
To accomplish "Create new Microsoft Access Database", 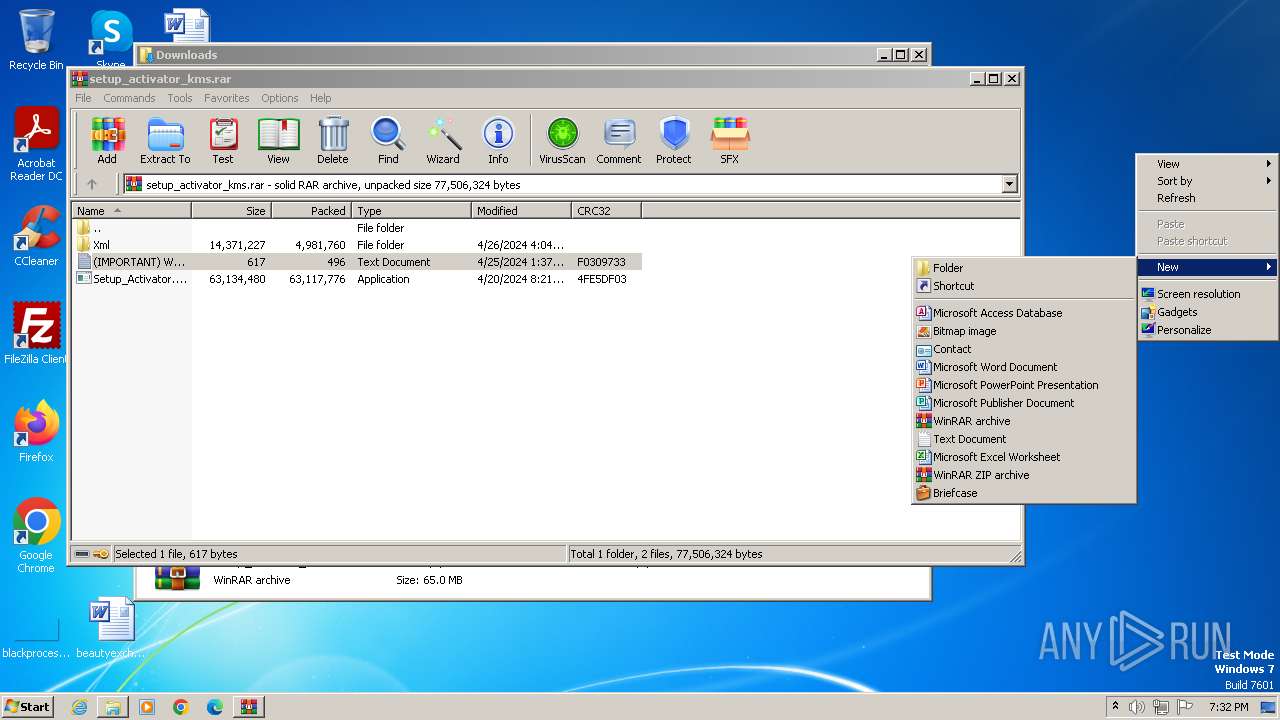I will (1024, 313).
